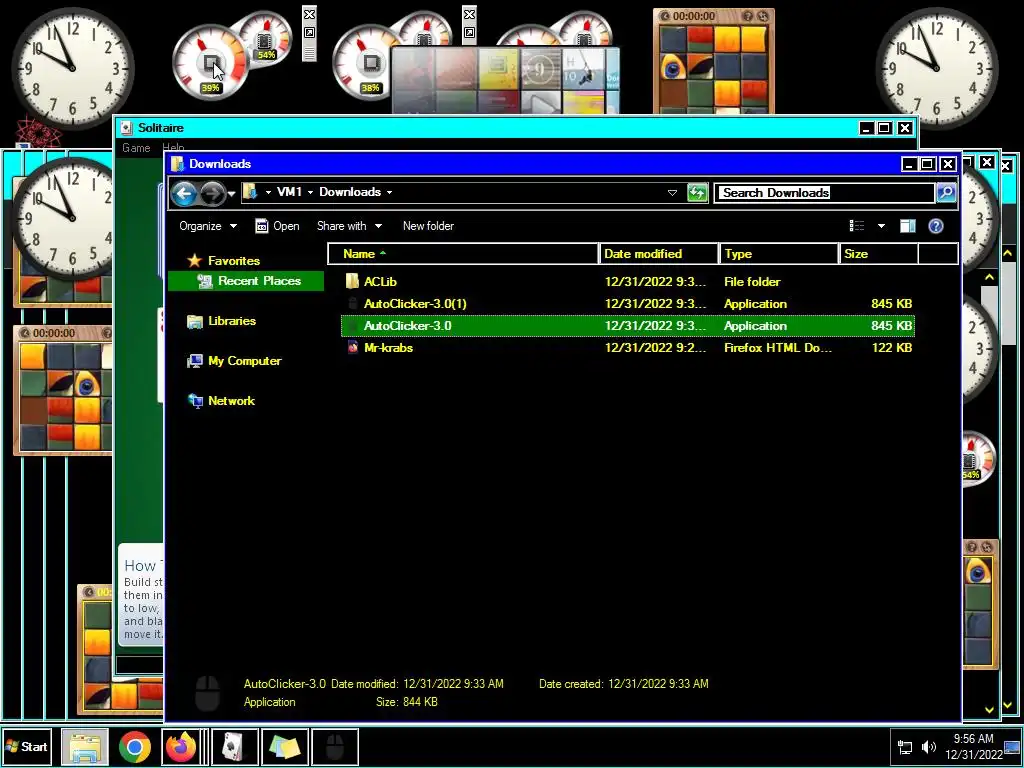Select Mr-krabs HTML document
Viewport: 1024px width, 768px height.
[x=628, y=348]
